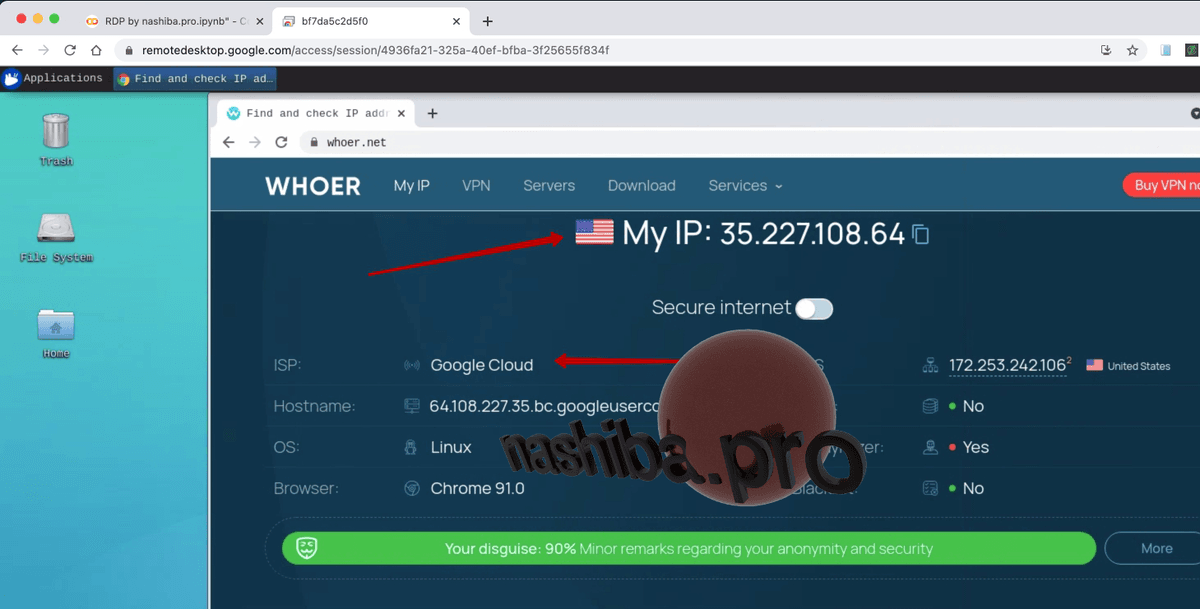Open VPN in the WHOER menu
Image resolution: width=1200 pixels, height=609 pixels.
(477, 186)
